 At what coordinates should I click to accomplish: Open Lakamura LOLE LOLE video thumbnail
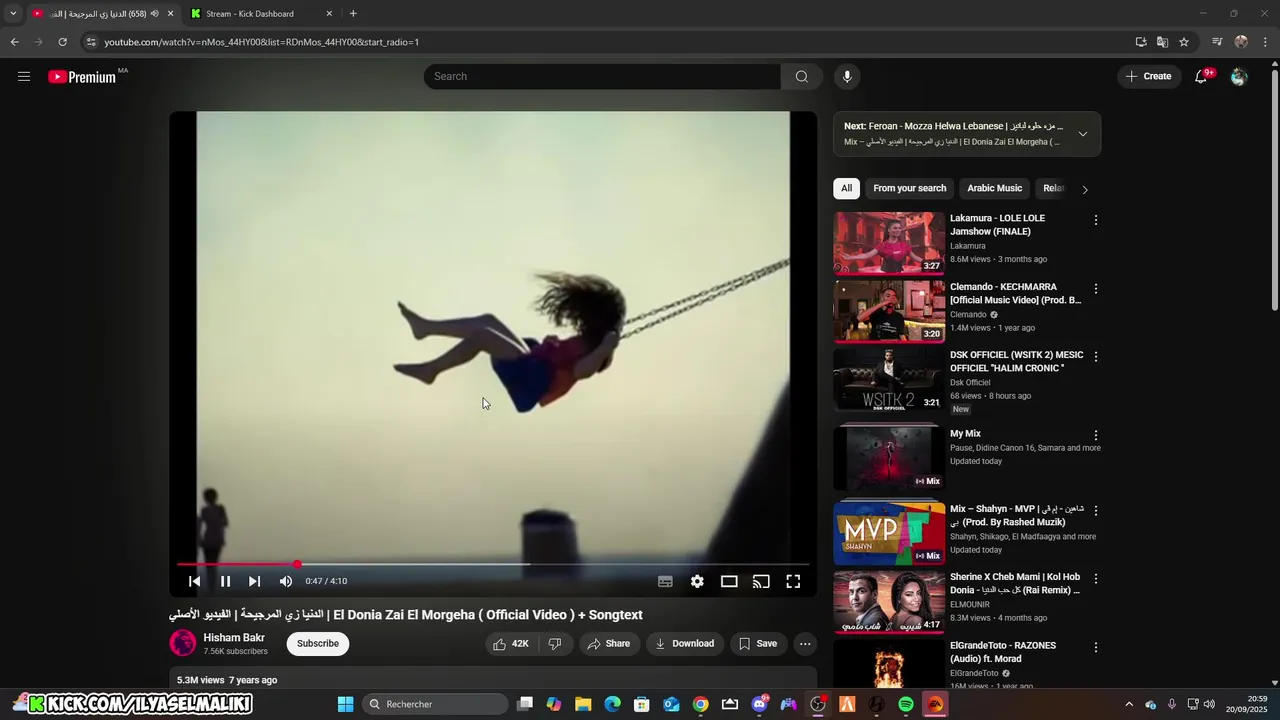[x=889, y=243]
